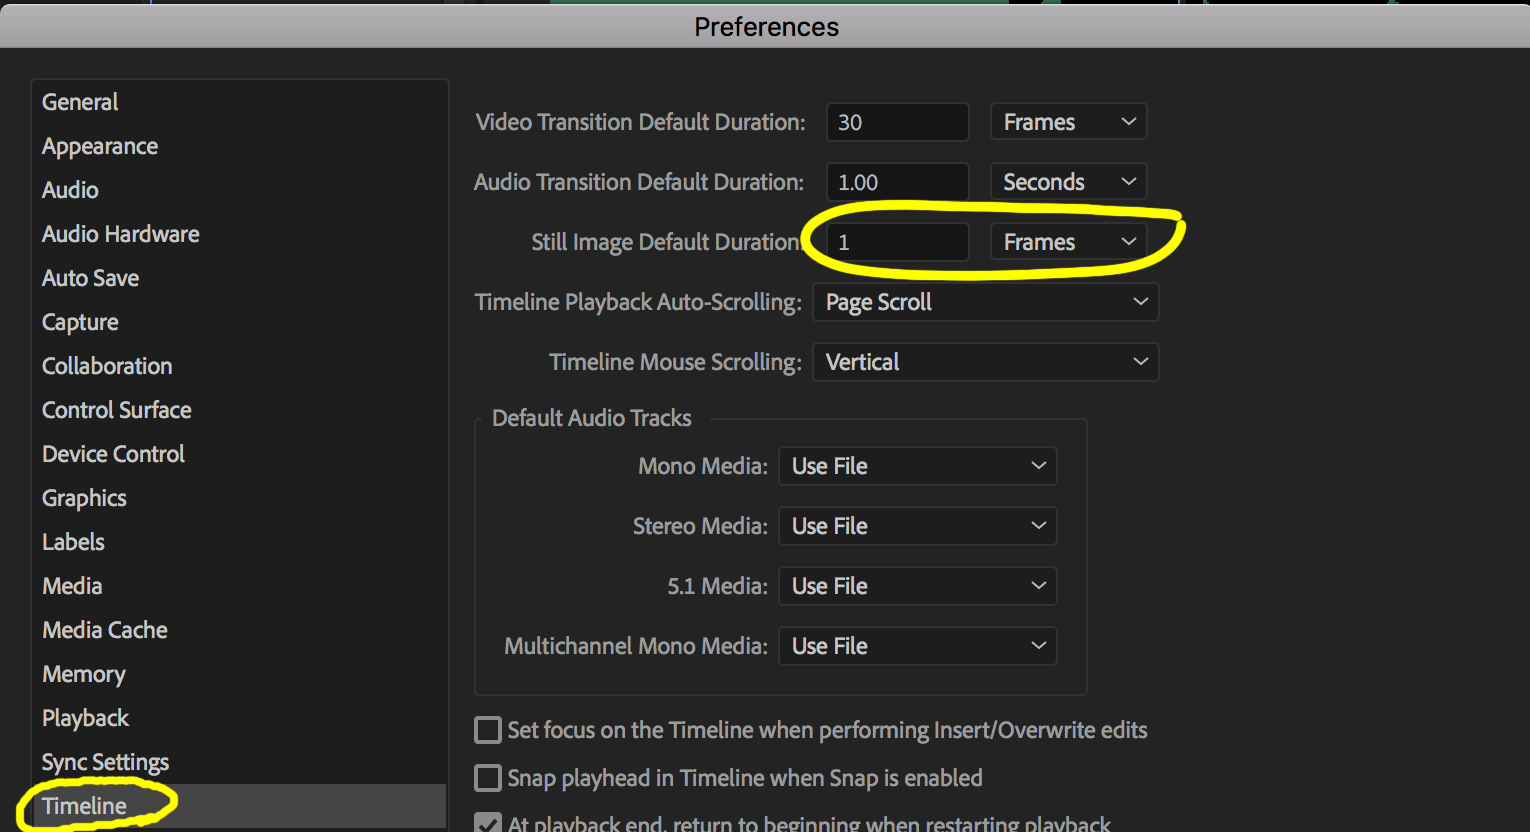Open Stereo Media dropdown
The height and width of the screenshot is (832, 1530).
click(917, 526)
